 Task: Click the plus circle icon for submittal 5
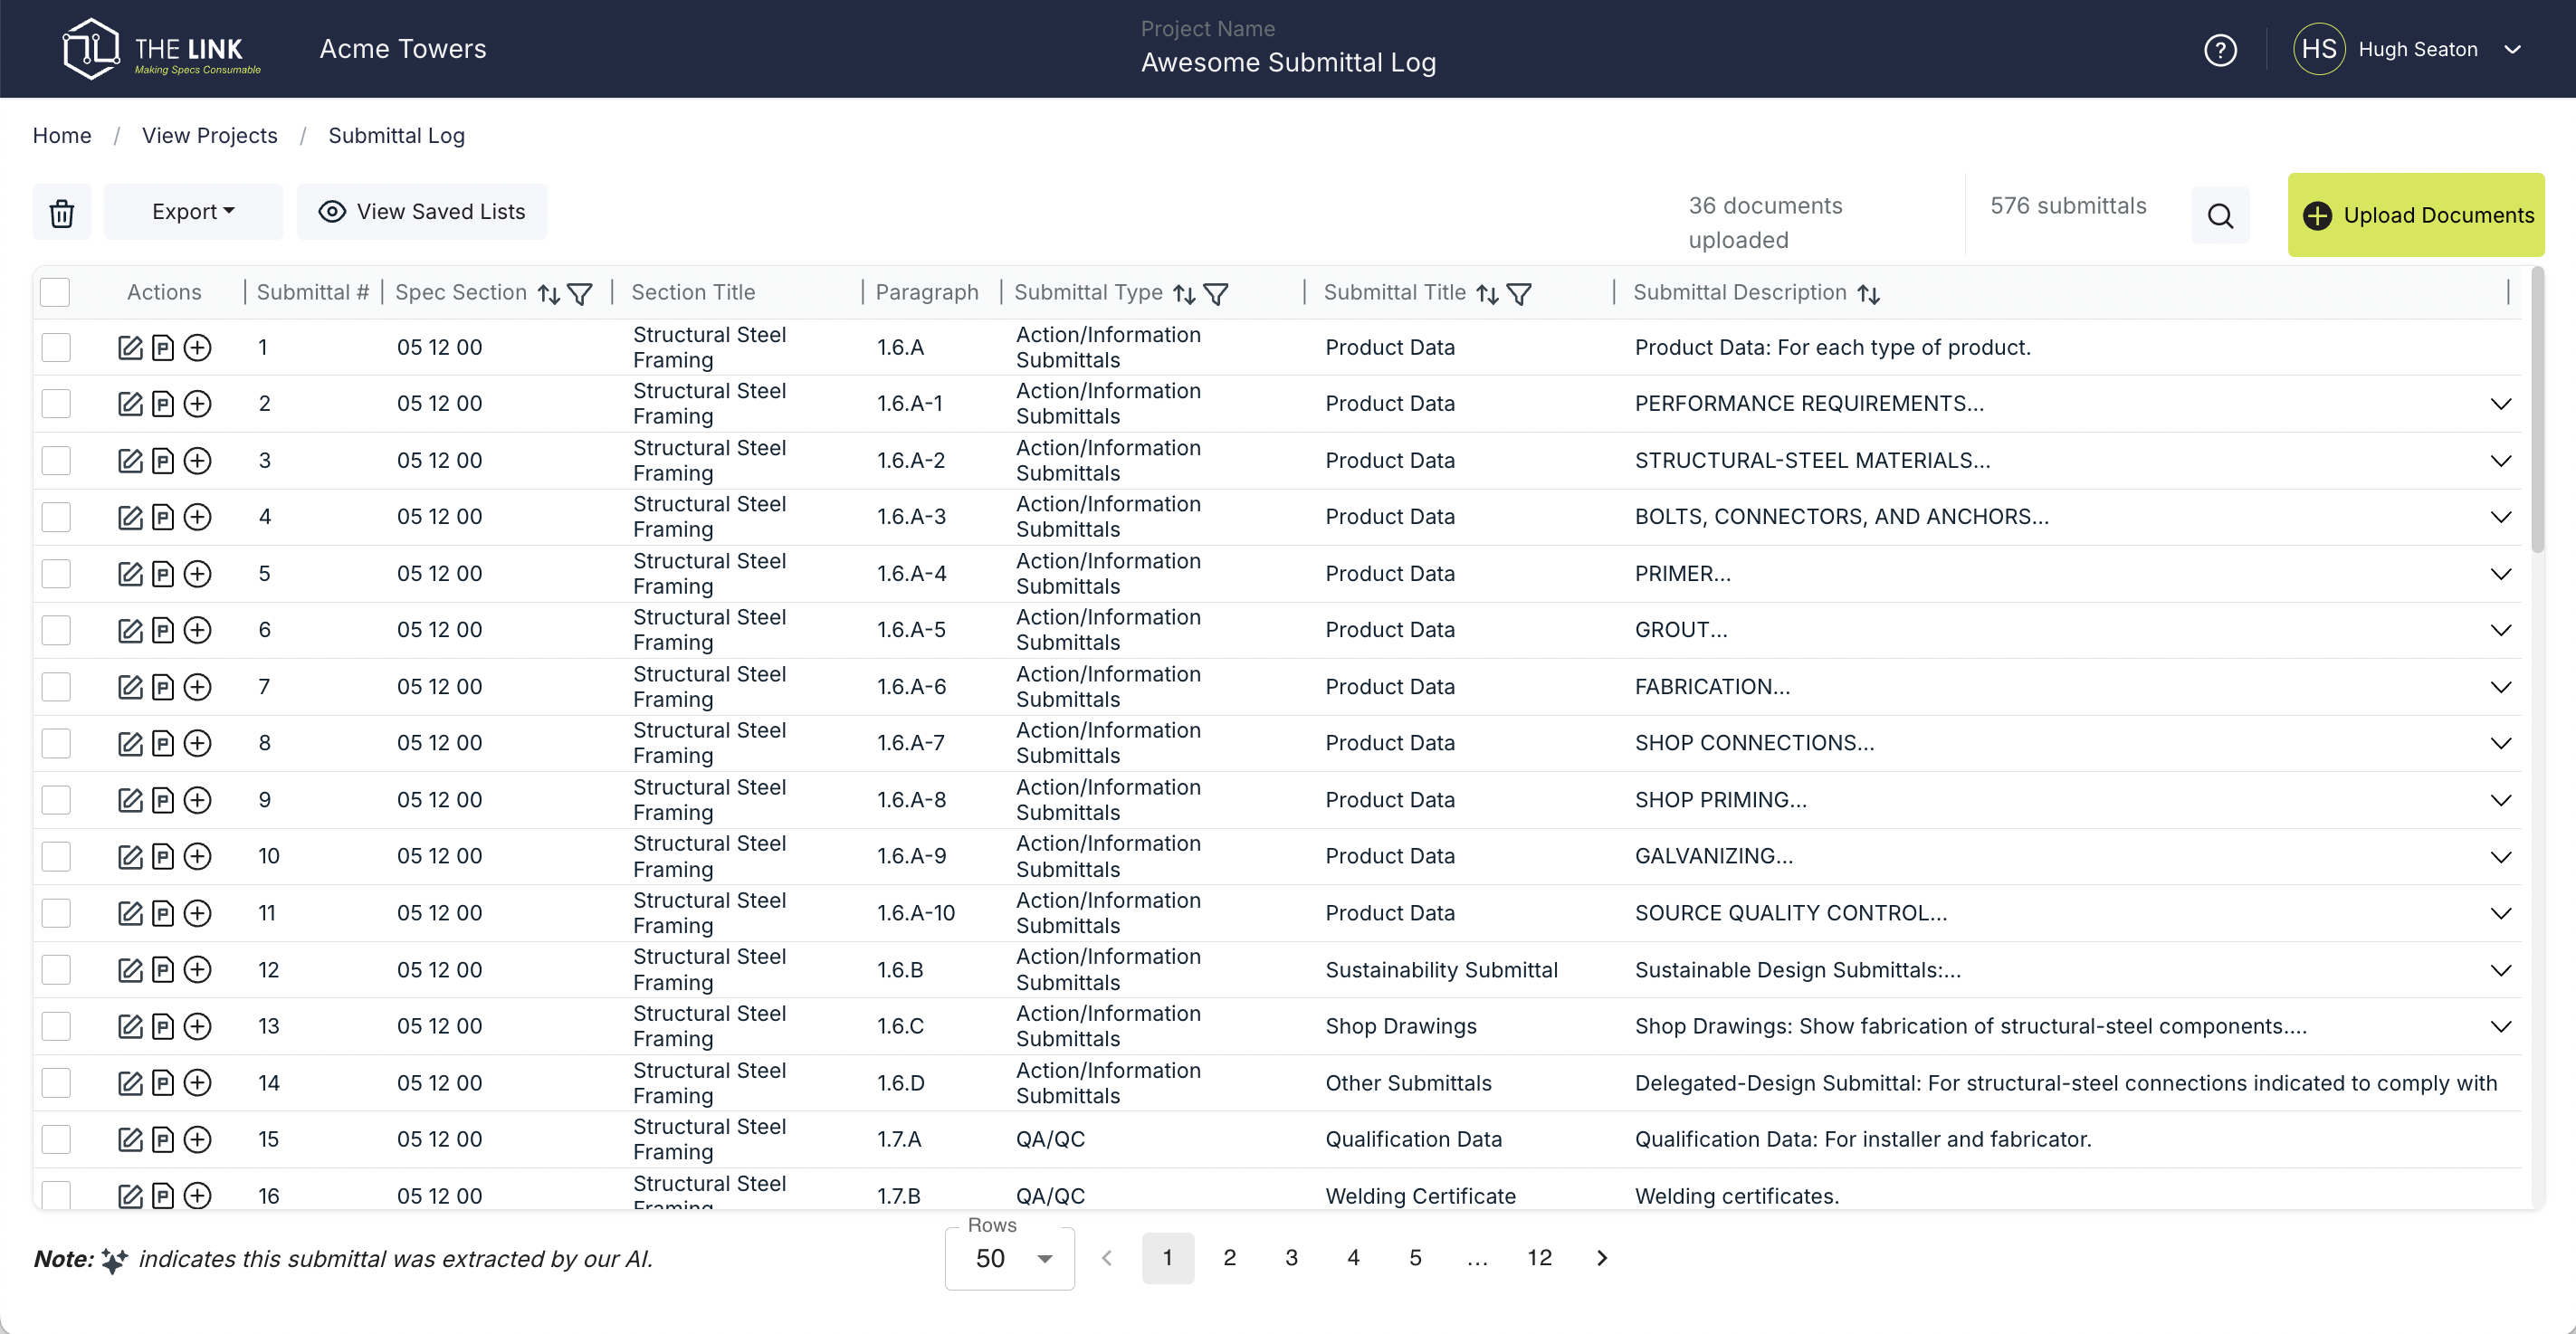coord(198,574)
